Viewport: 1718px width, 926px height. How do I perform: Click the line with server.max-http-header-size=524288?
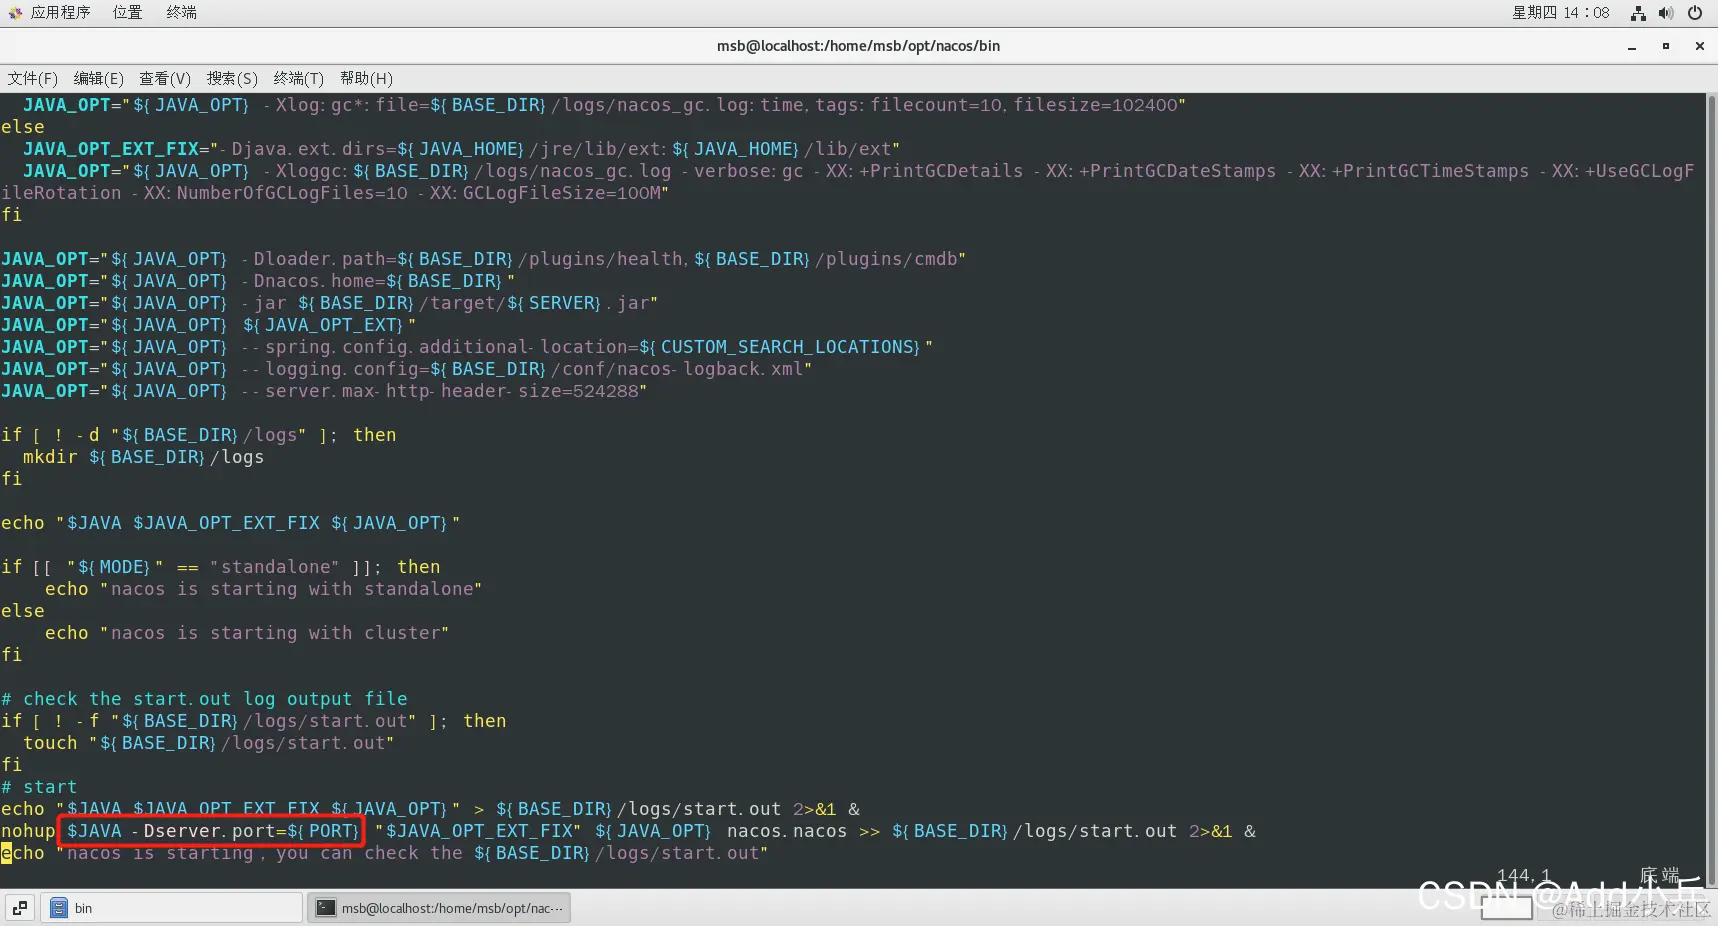pos(324,391)
